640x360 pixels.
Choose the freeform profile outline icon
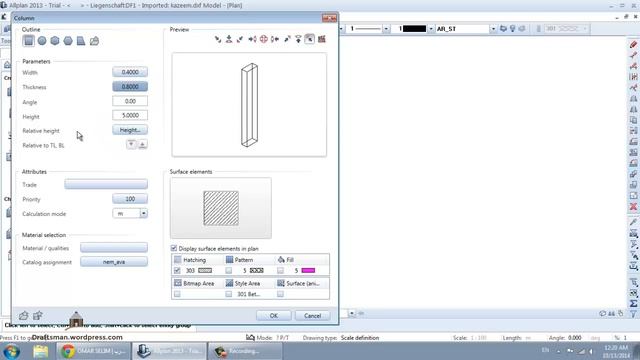(94, 41)
